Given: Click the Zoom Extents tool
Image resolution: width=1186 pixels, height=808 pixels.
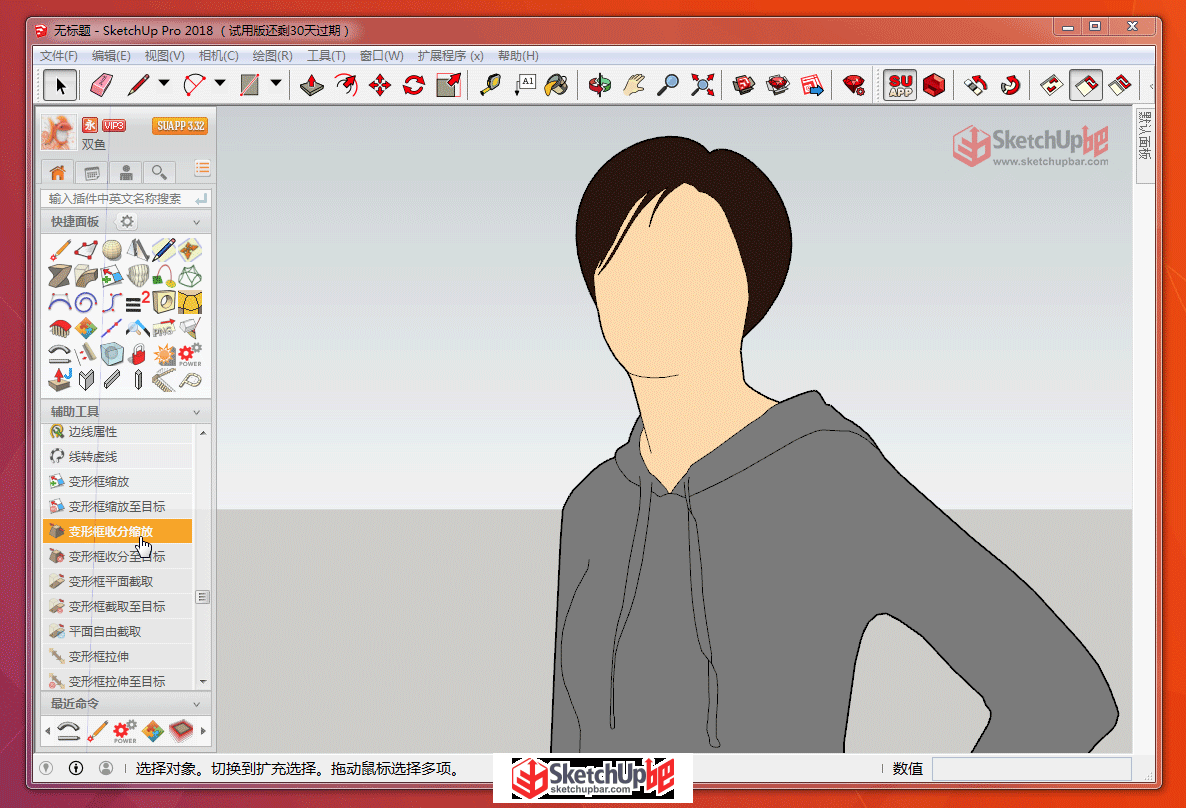Looking at the screenshot, I should (702, 85).
